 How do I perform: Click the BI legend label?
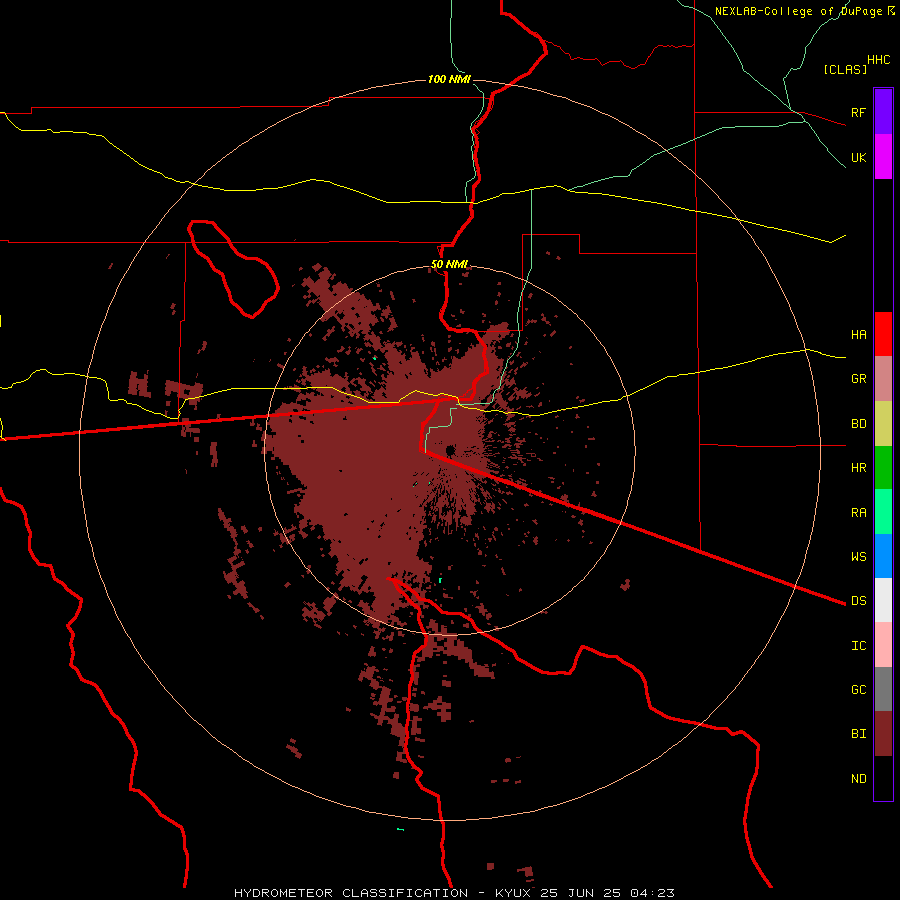[858, 734]
